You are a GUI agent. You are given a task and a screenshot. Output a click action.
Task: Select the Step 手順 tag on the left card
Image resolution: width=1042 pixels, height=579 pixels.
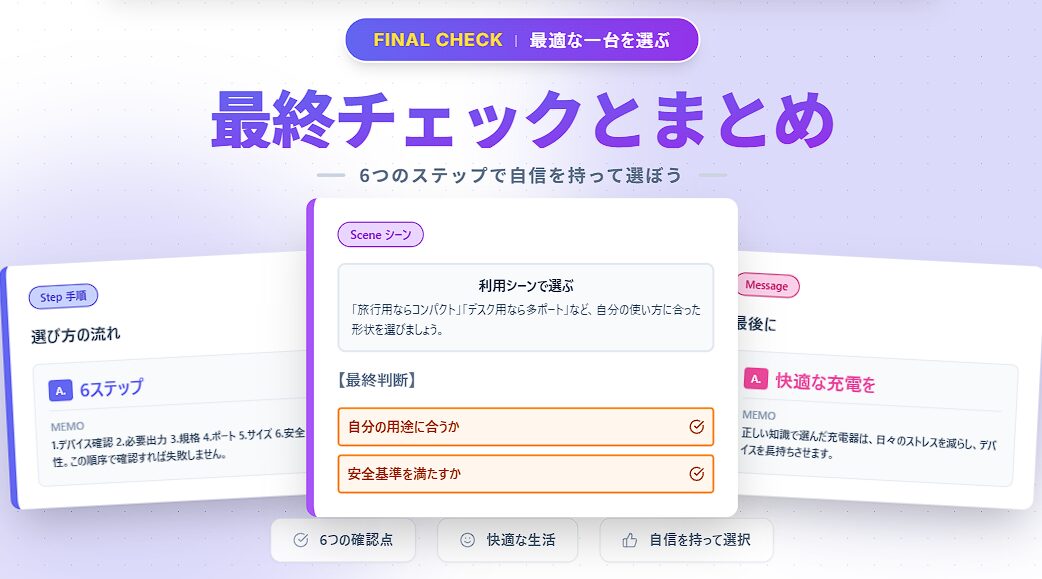64,296
